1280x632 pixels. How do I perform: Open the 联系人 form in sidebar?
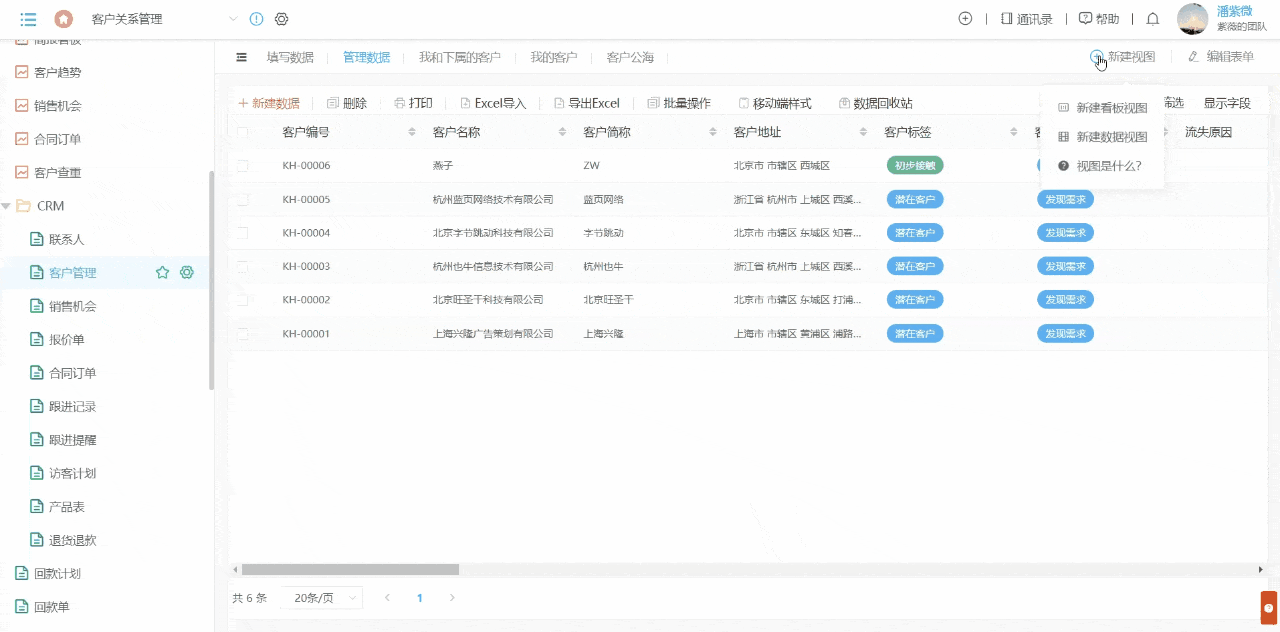(67, 239)
